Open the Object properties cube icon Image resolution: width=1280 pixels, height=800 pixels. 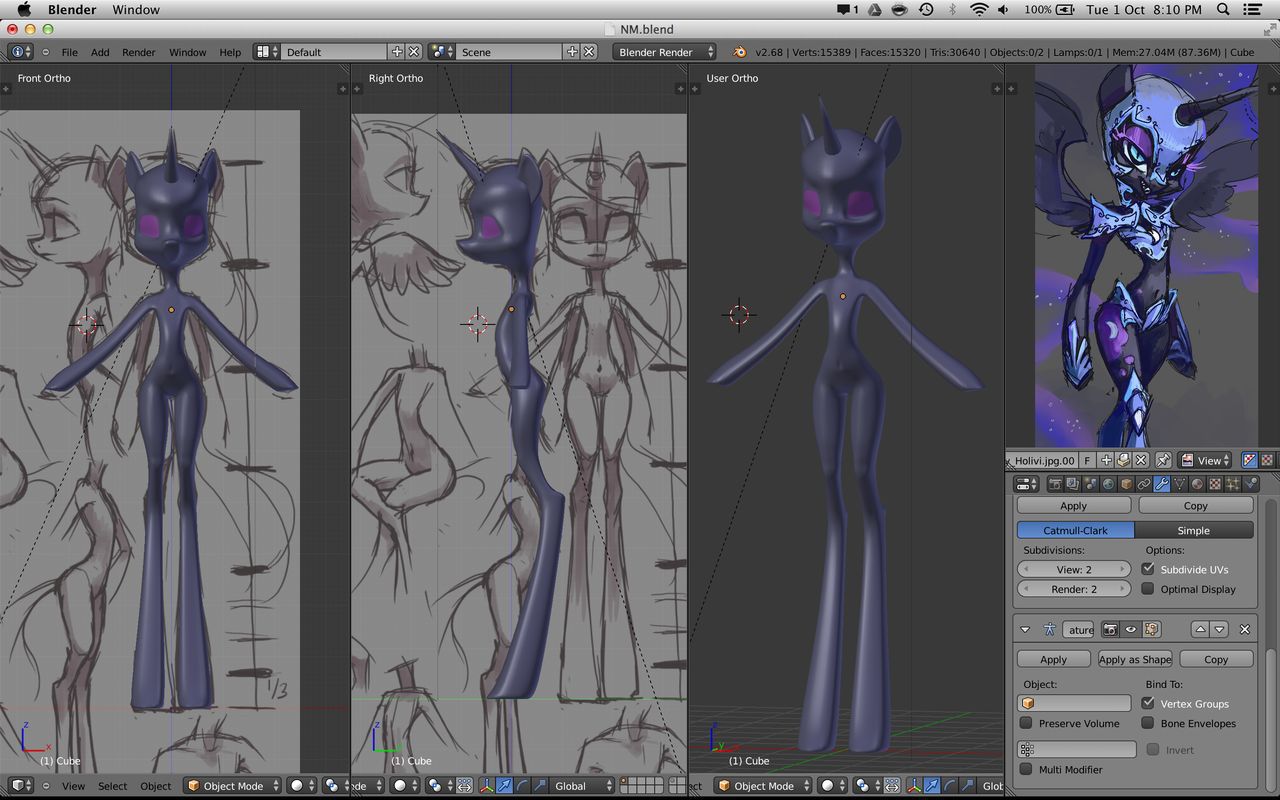tap(1126, 484)
